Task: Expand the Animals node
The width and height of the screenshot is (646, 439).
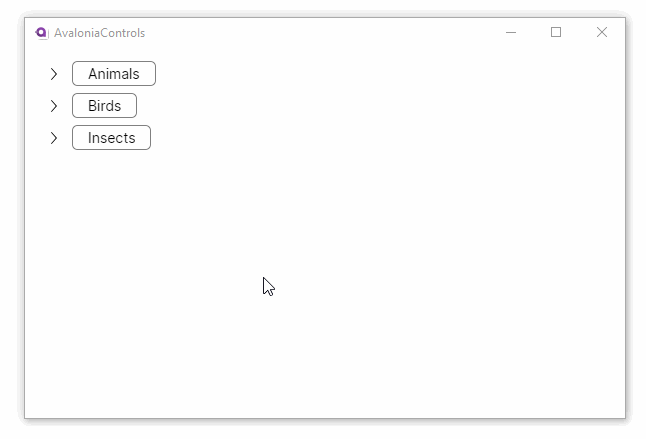Action: (x=54, y=74)
